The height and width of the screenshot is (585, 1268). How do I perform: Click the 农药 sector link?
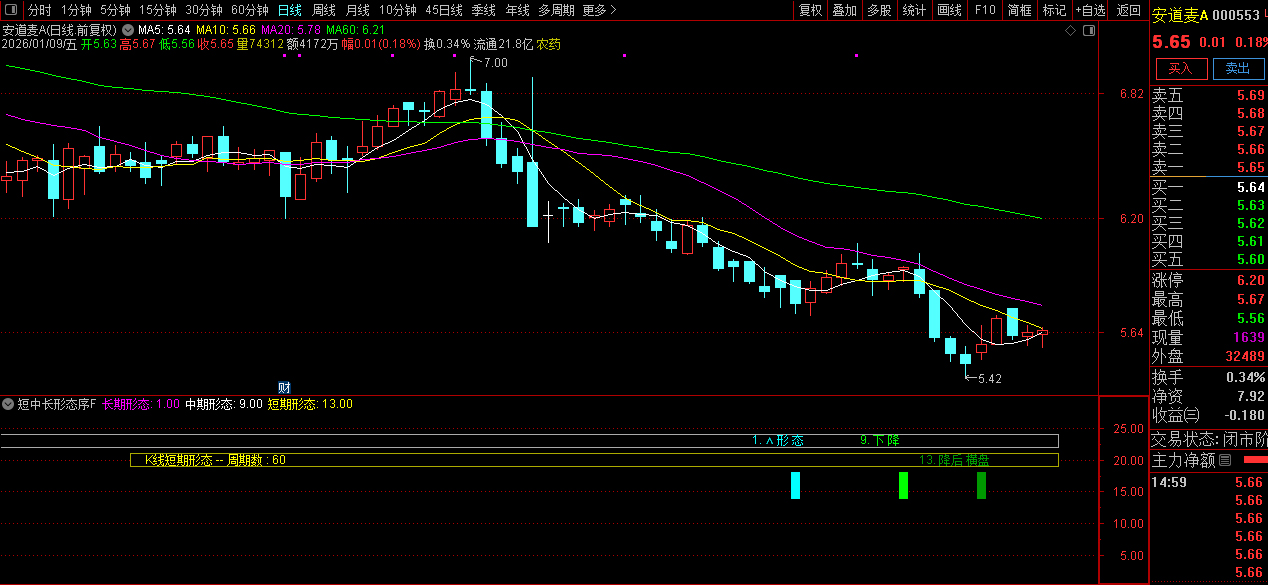click(x=548, y=45)
